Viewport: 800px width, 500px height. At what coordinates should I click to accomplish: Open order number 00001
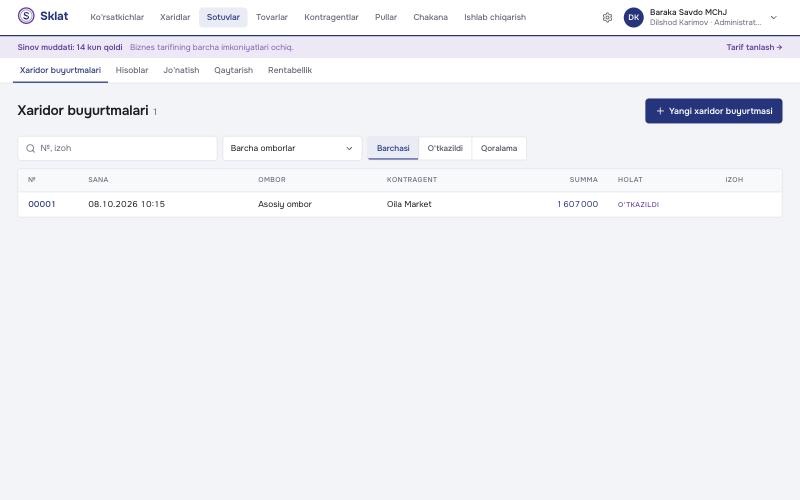[x=42, y=204]
